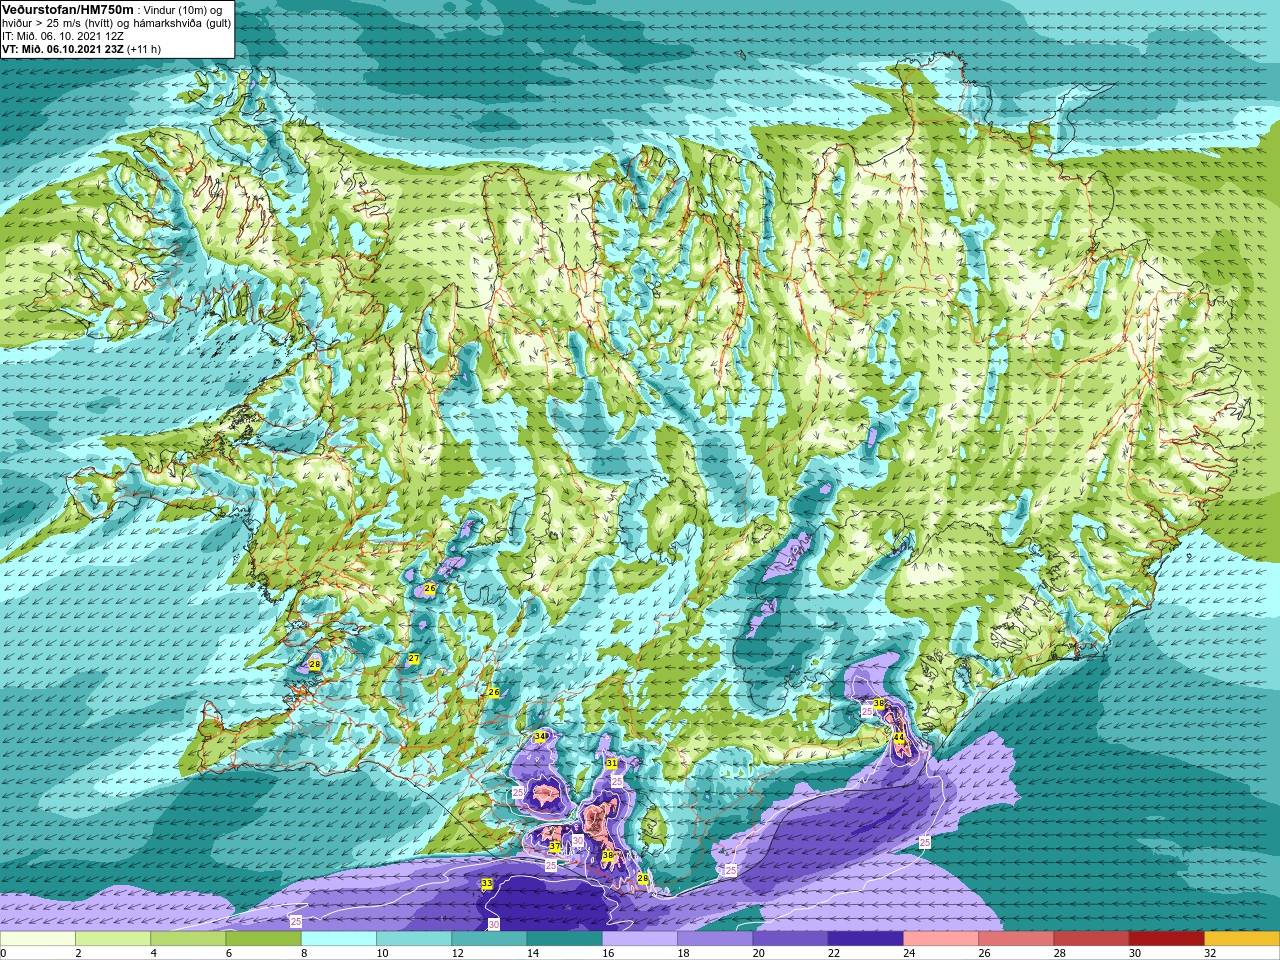1280x960 pixels.
Task: Select the 2–4 m/s light green legend swatch
Action: (113, 939)
